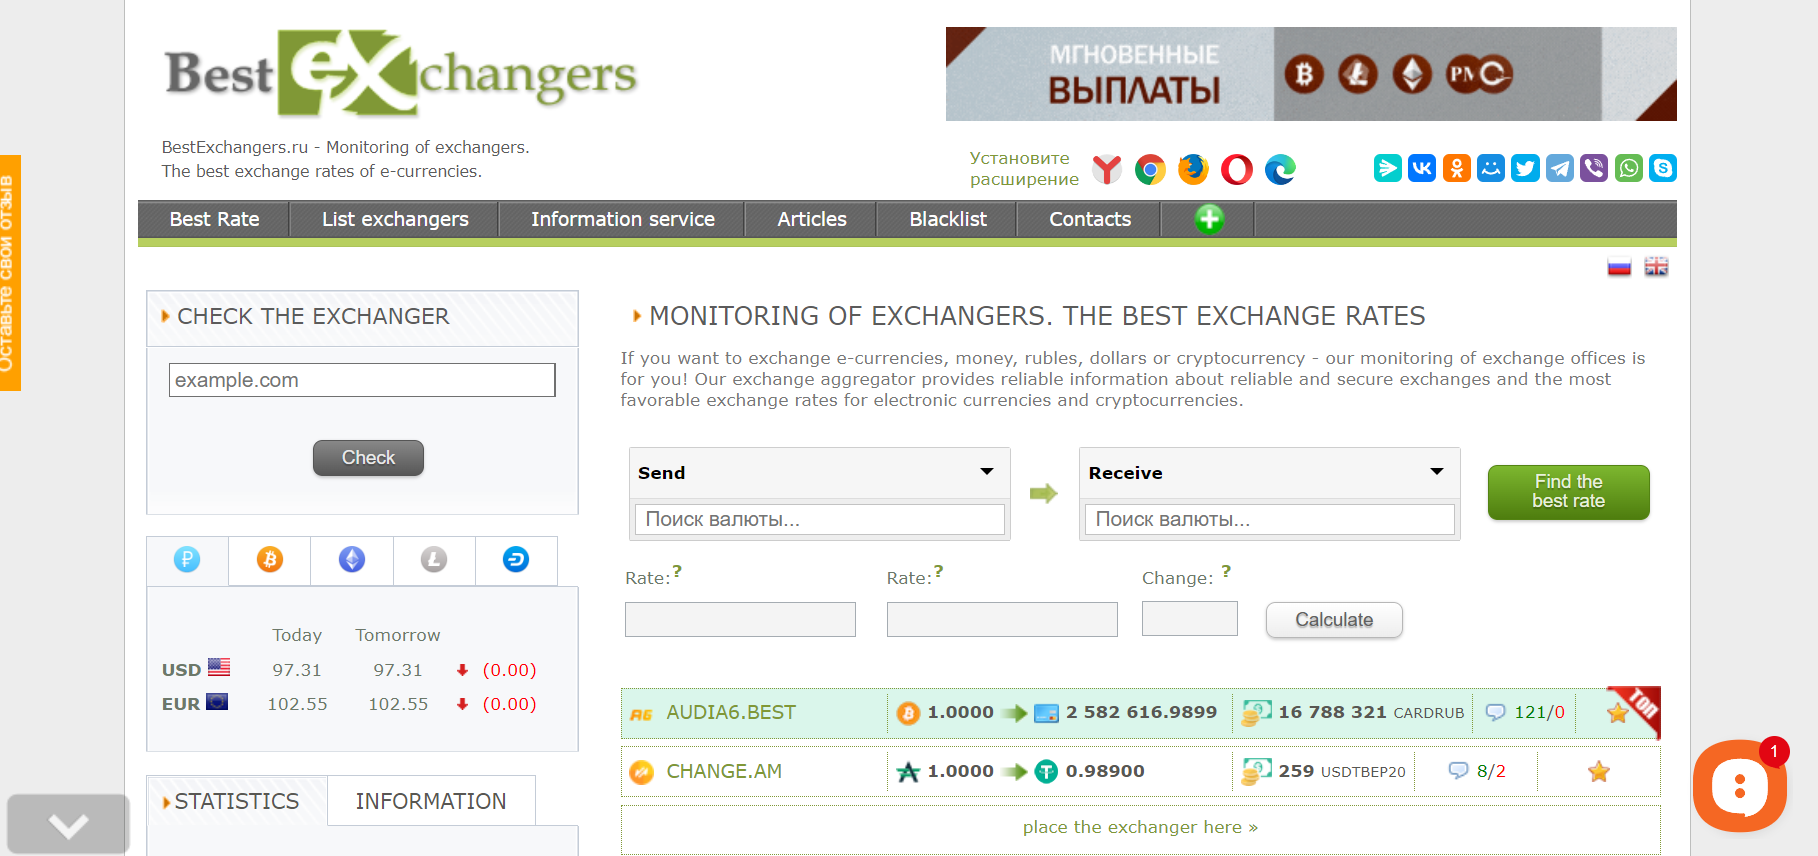Viewport: 1818px width, 856px height.
Task: Open the AUDIA6.BEST exchanger link
Action: (x=731, y=713)
